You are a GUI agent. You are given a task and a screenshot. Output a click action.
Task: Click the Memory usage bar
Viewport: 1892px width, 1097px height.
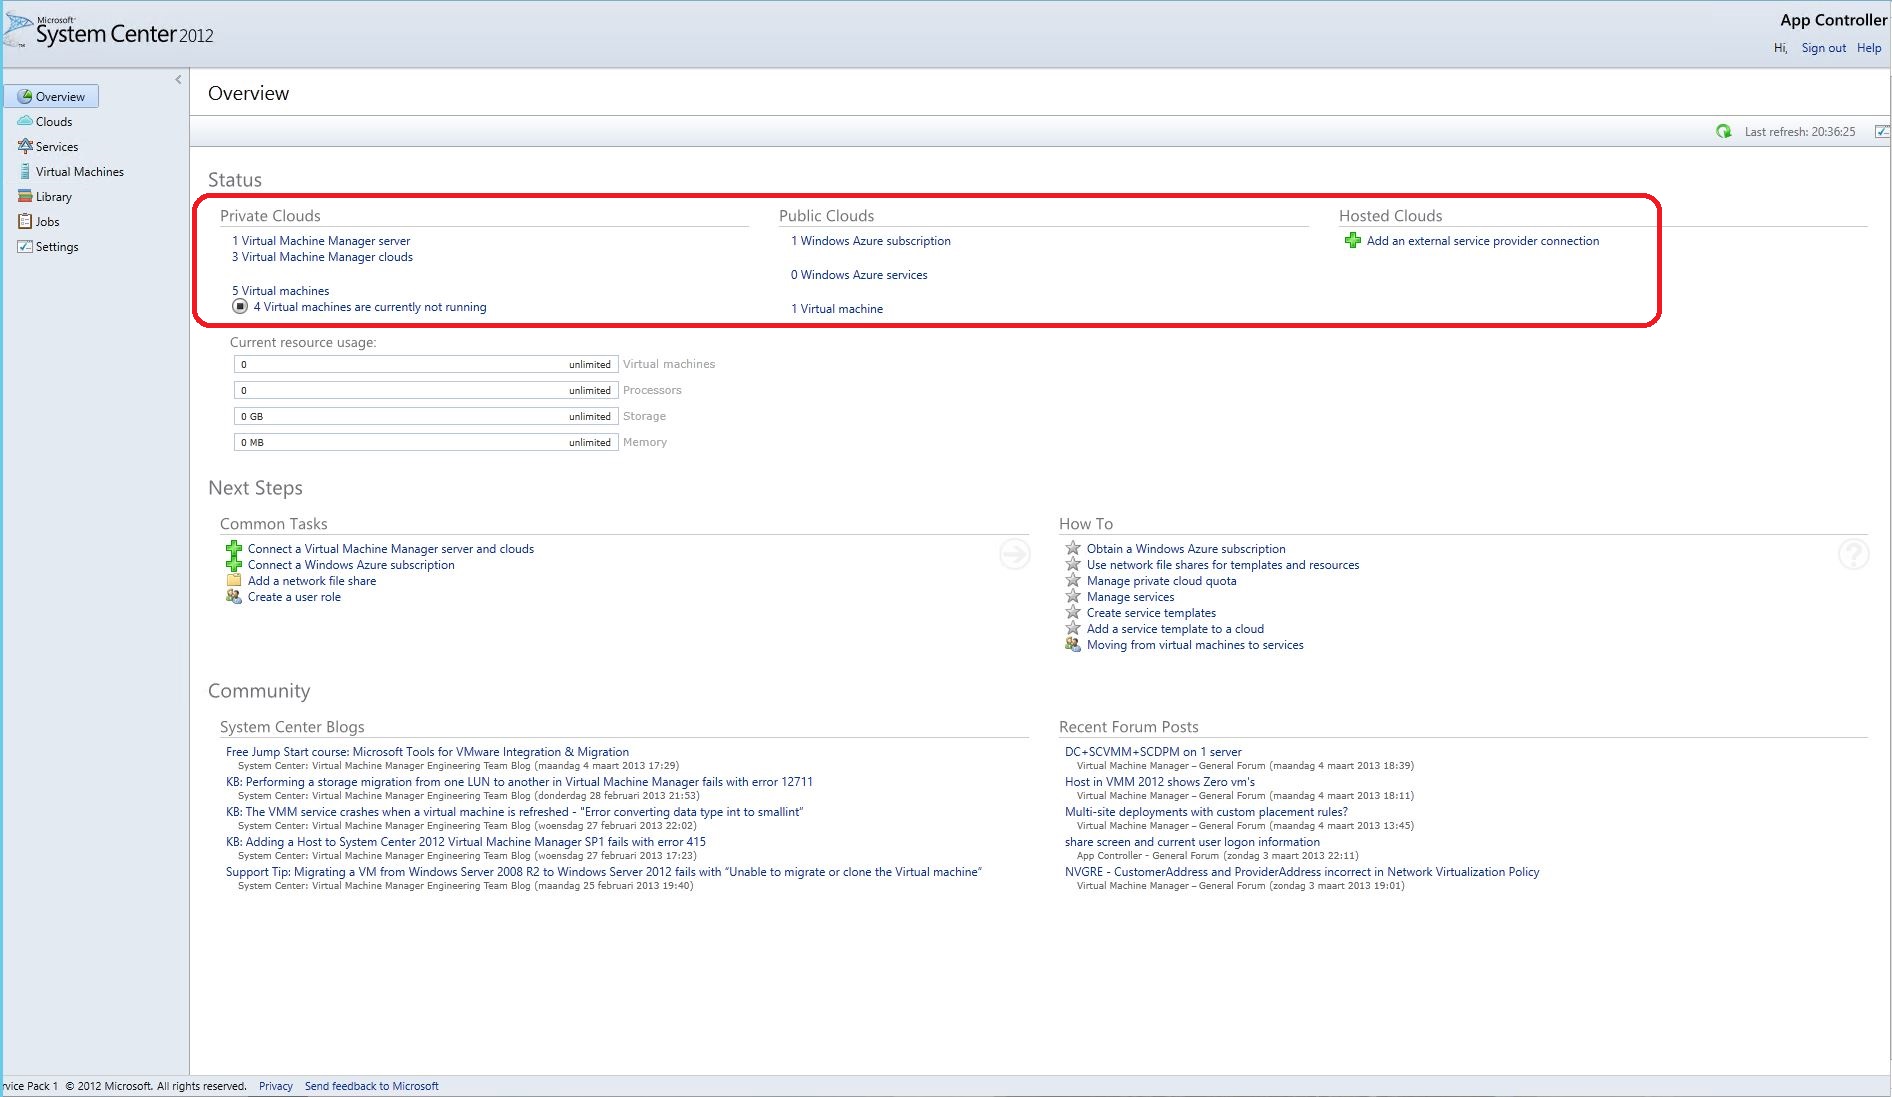coord(426,442)
